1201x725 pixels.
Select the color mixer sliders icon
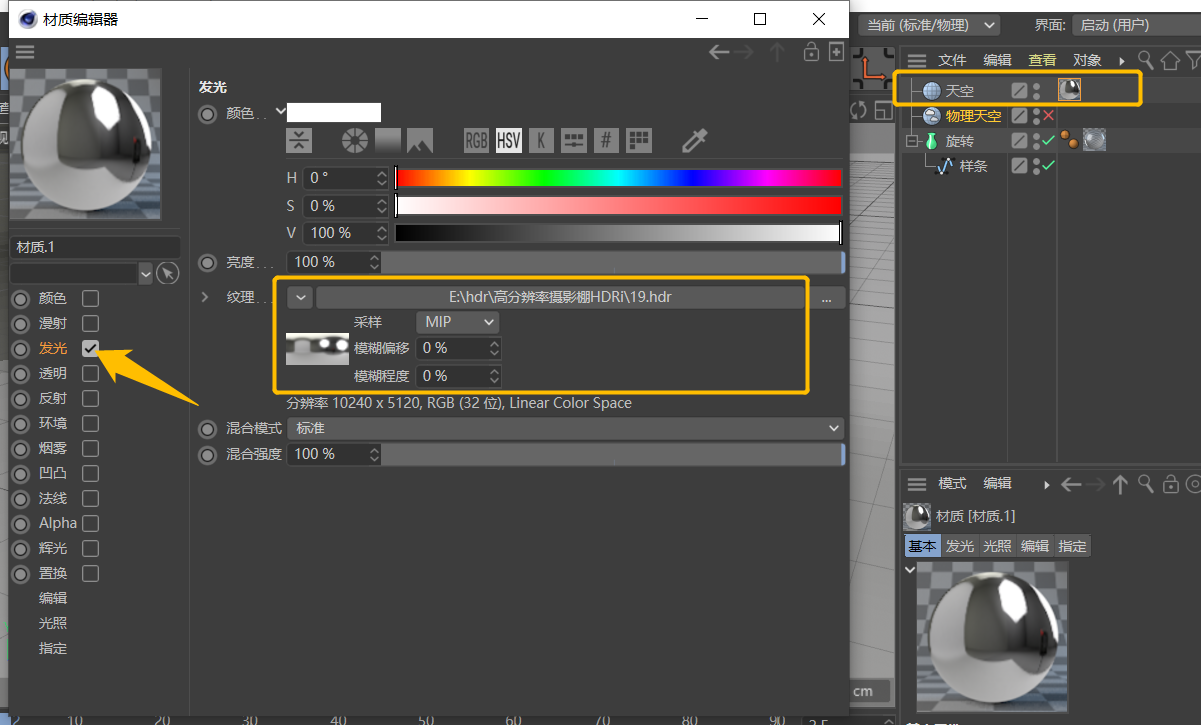[573, 140]
